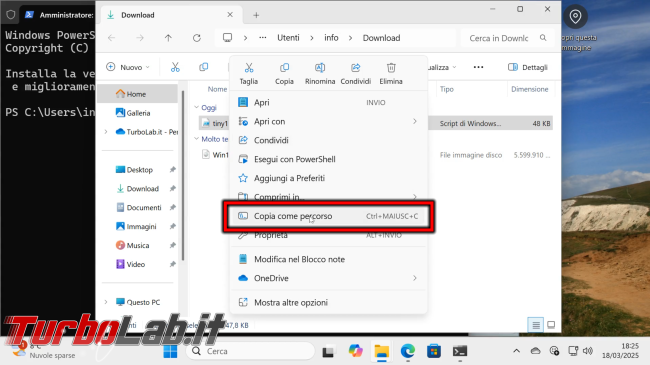Open Microsoft Edge from the taskbar
Viewport: 650px width, 365px height.
(408, 351)
